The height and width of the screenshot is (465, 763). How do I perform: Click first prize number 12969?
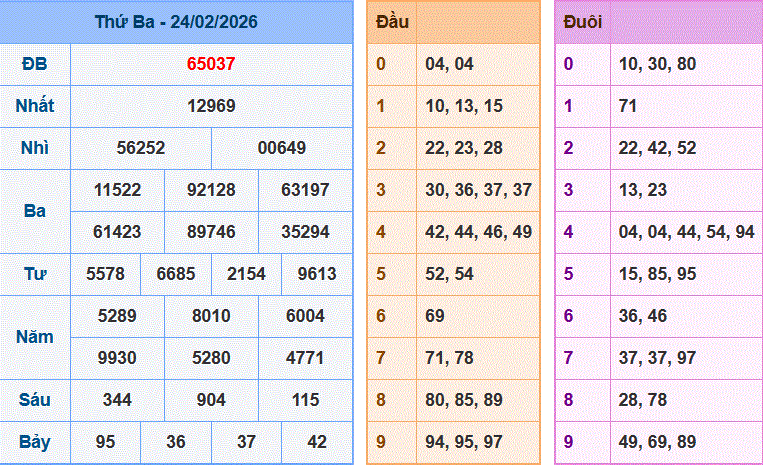pyautogui.click(x=211, y=106)
